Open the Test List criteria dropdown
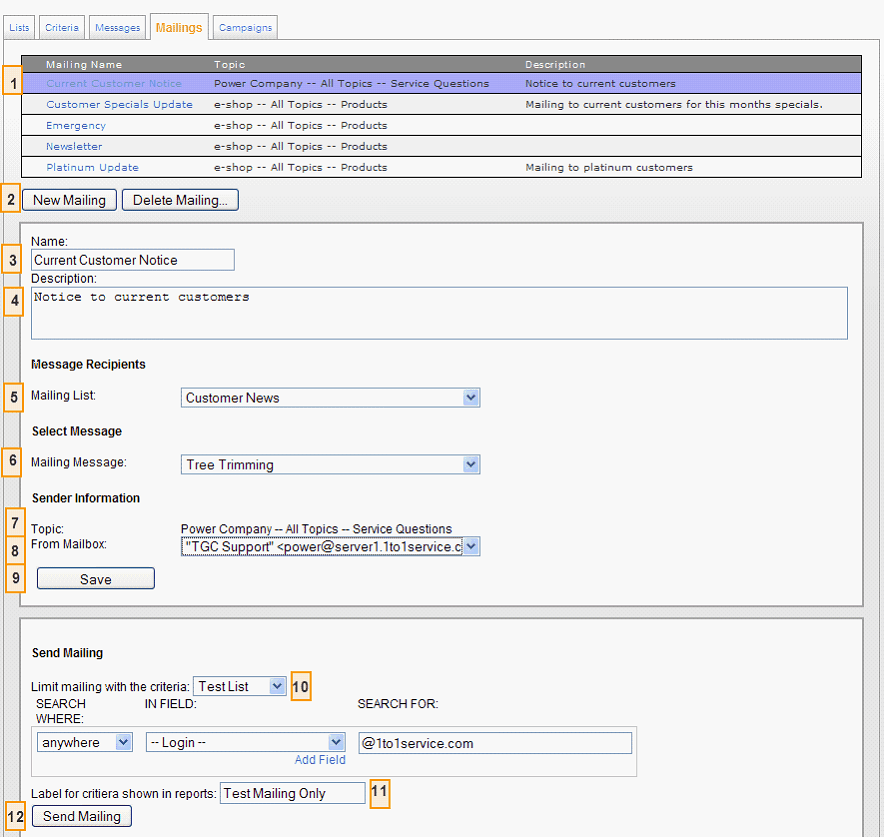The width and height of the screenshot is (885, 838). 240,686
